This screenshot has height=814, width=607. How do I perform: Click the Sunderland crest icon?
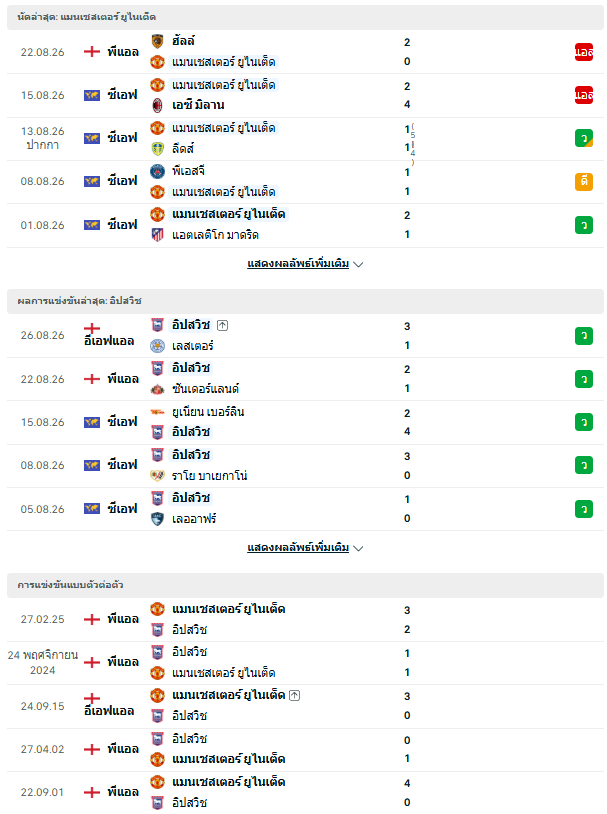[157, 389]
